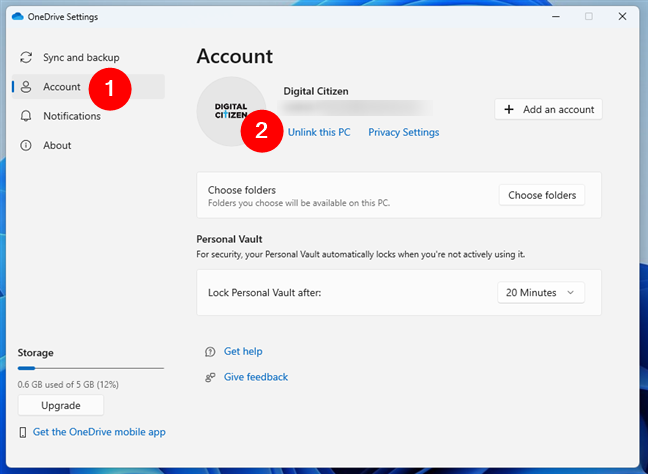
Task: Go to the Notifications section
Action: (88, 116)
